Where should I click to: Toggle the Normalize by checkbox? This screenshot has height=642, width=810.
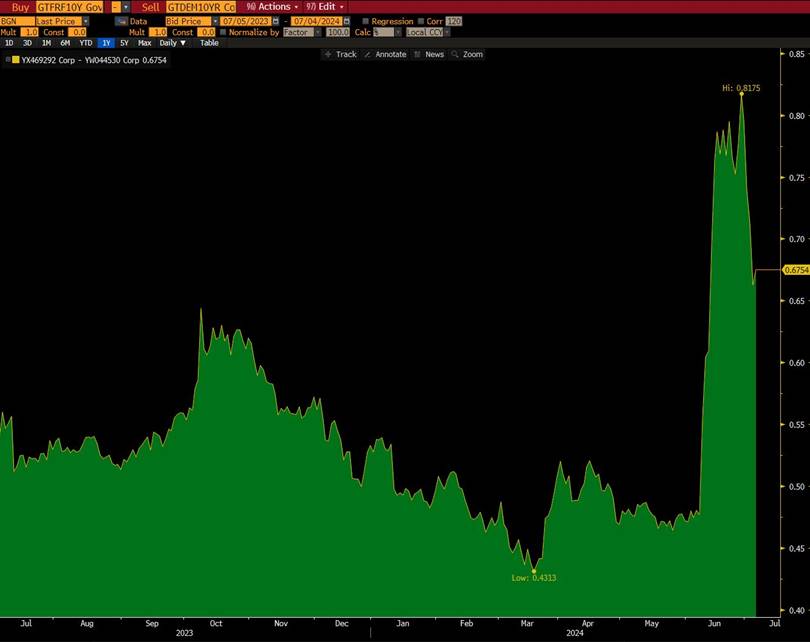(x=223, y=32)
